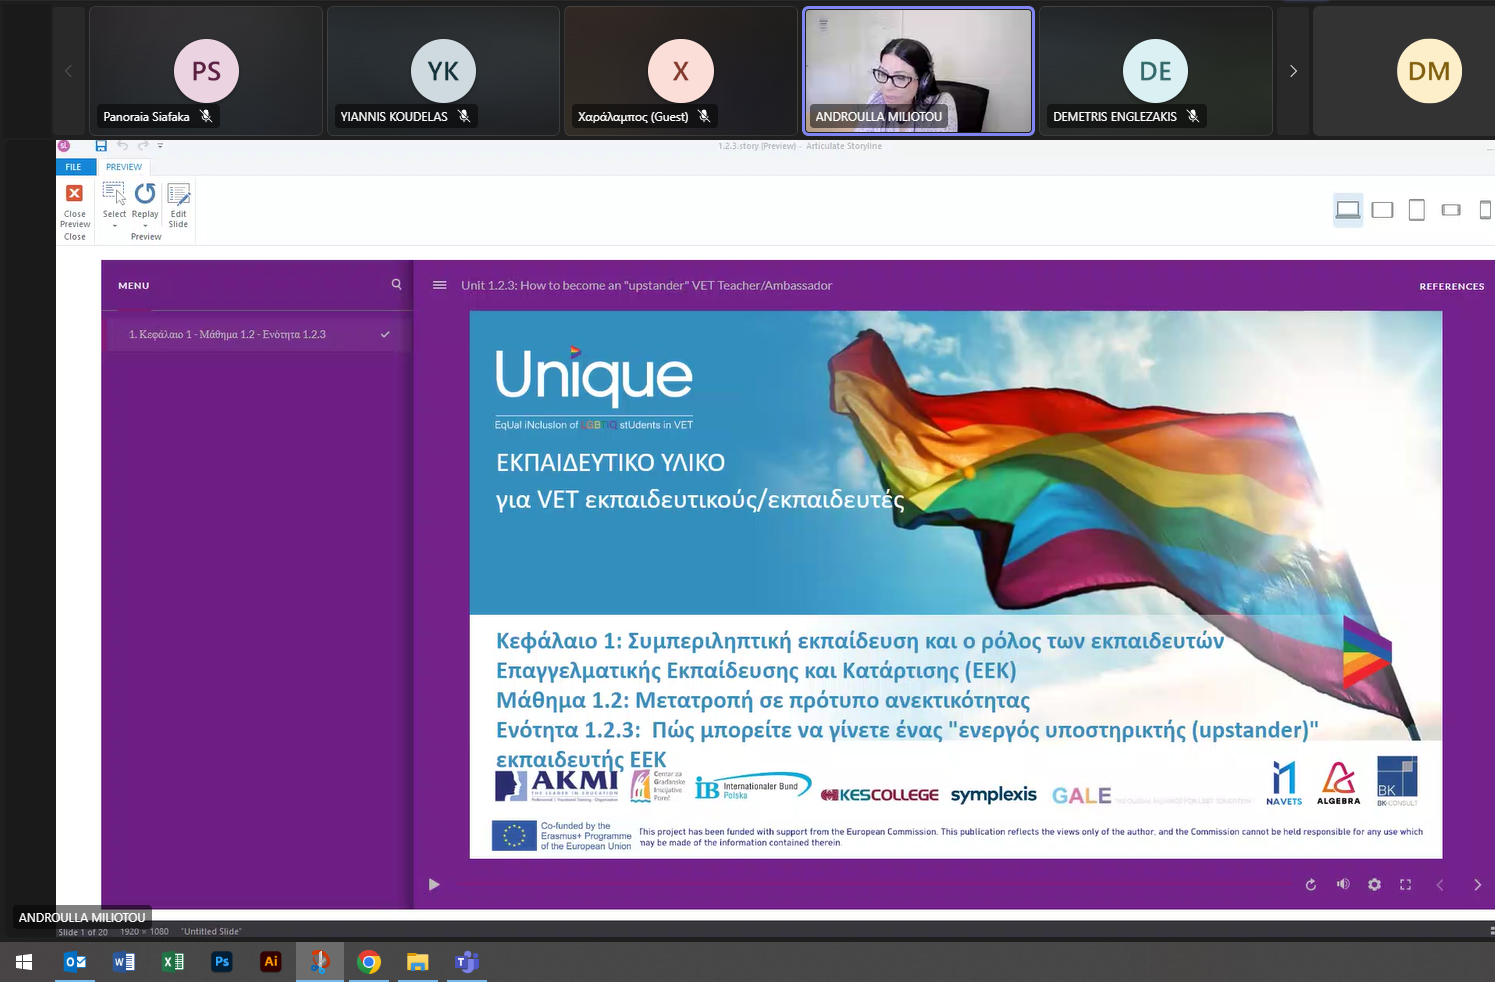Toggle the sidebar with hamburger icon

pos(439,285)
